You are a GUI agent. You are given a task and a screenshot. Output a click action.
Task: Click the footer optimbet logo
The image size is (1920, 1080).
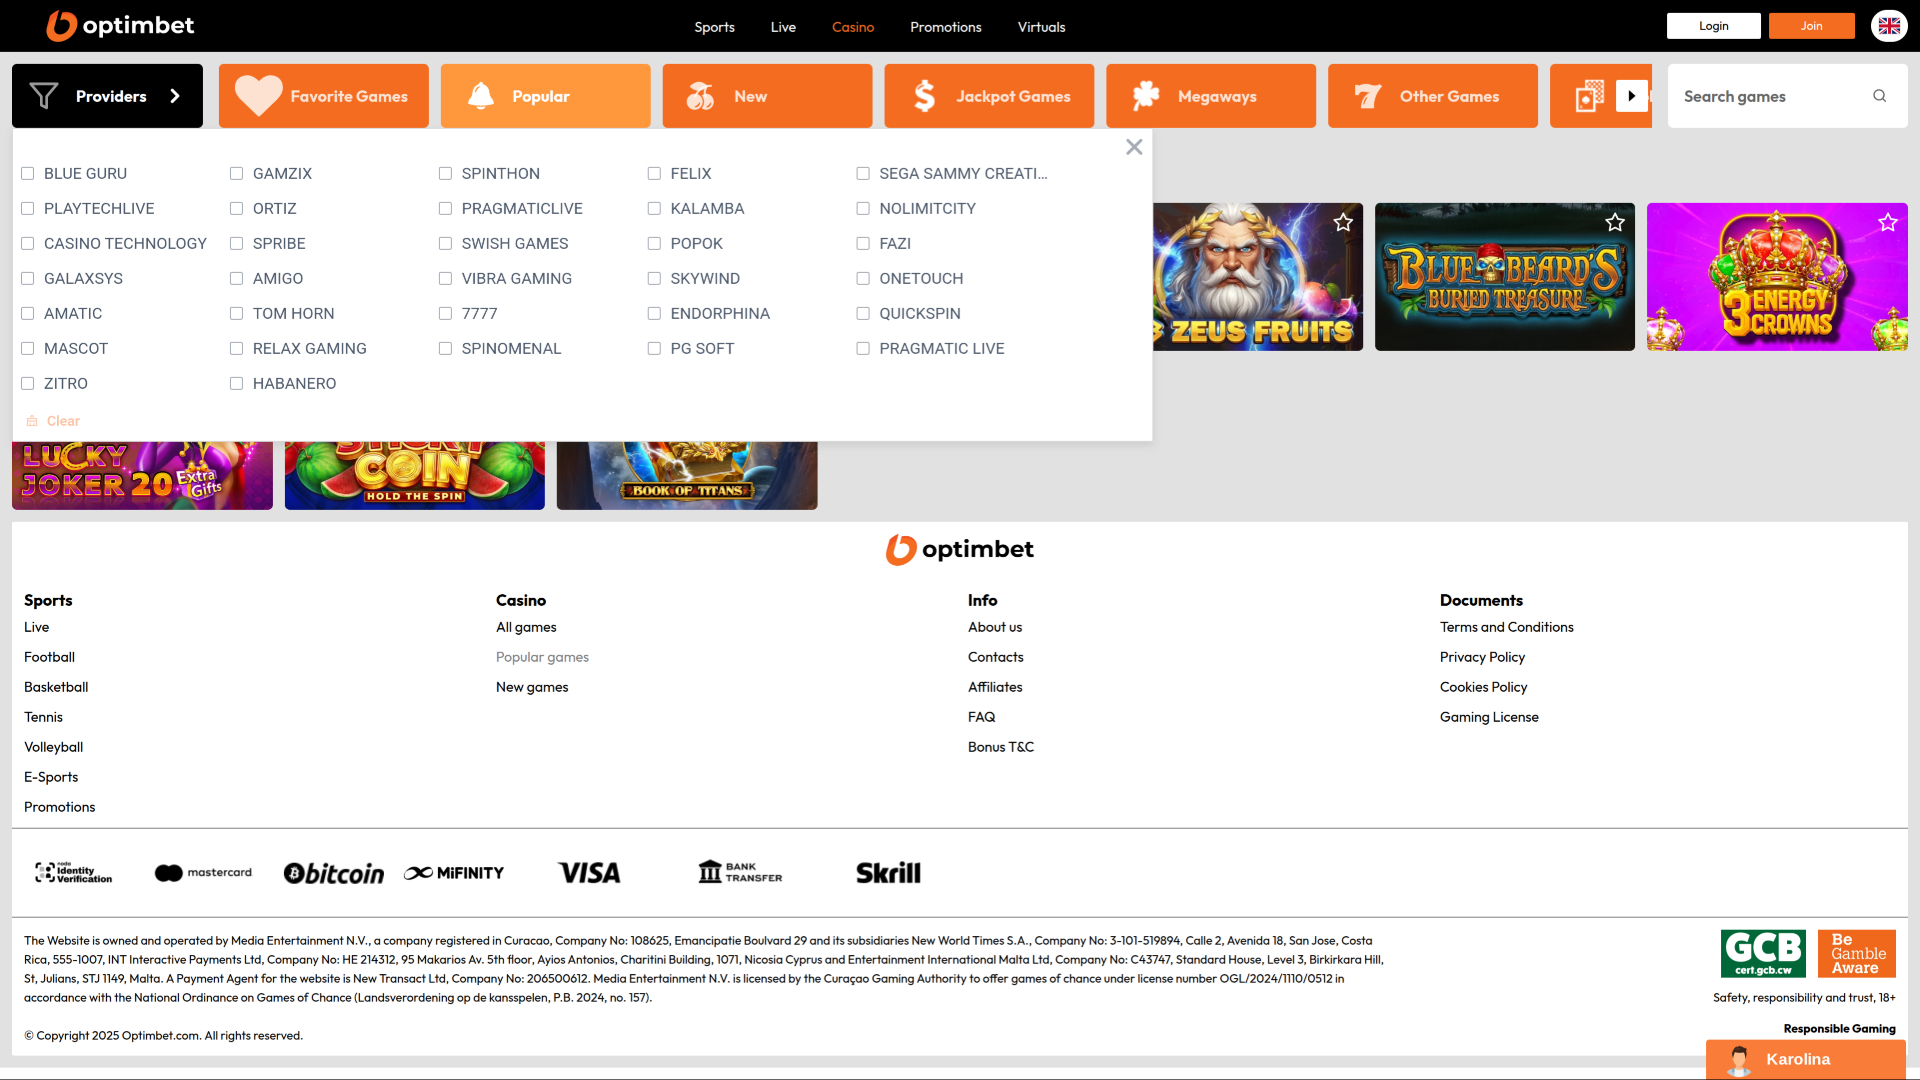pyautogui.click(x=960, y=549)
